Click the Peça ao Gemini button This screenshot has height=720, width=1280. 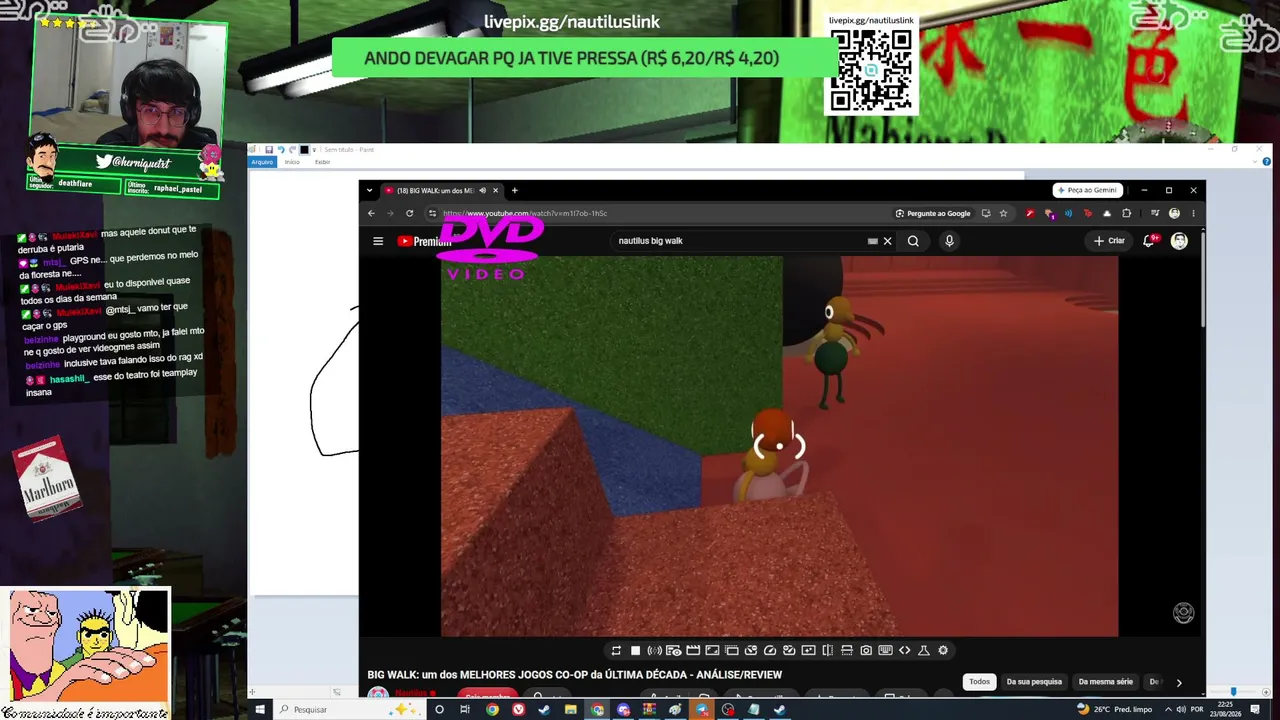(x=1086, y=190)
